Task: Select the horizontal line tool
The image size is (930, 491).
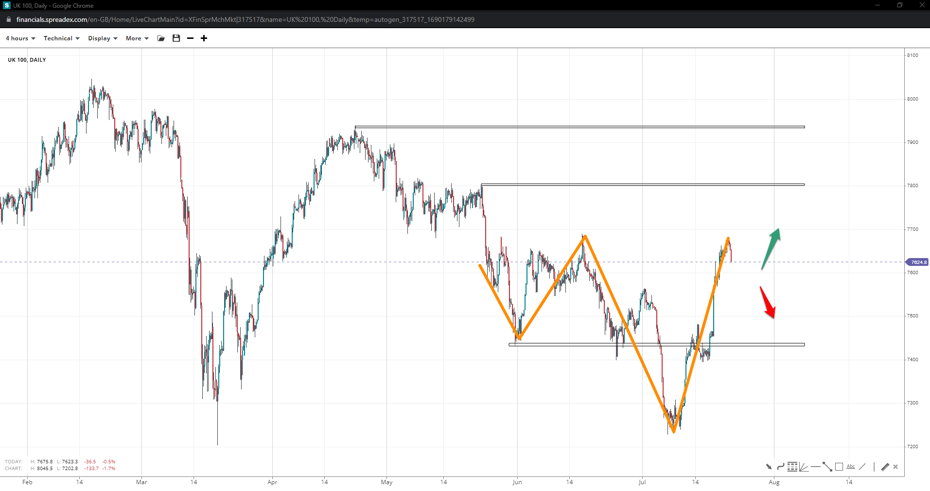Action: [816, 467]
